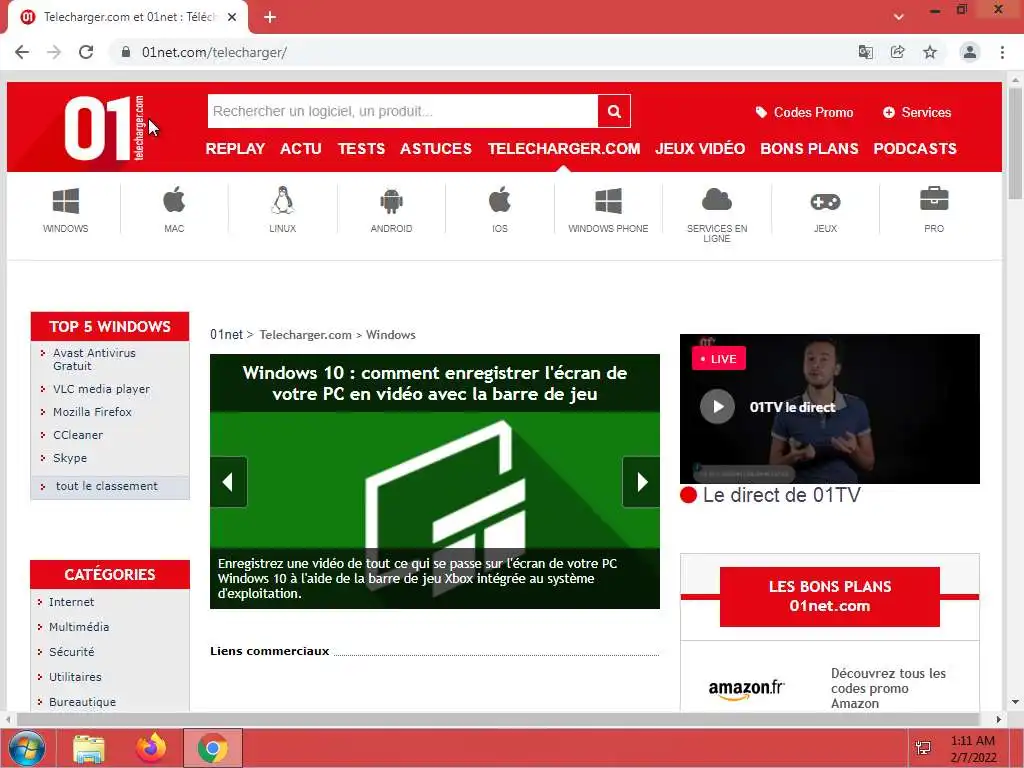The height and width of the screenshot is (768, 1024).
Task: Open the TESTS menu
Action: click(361, 149)
